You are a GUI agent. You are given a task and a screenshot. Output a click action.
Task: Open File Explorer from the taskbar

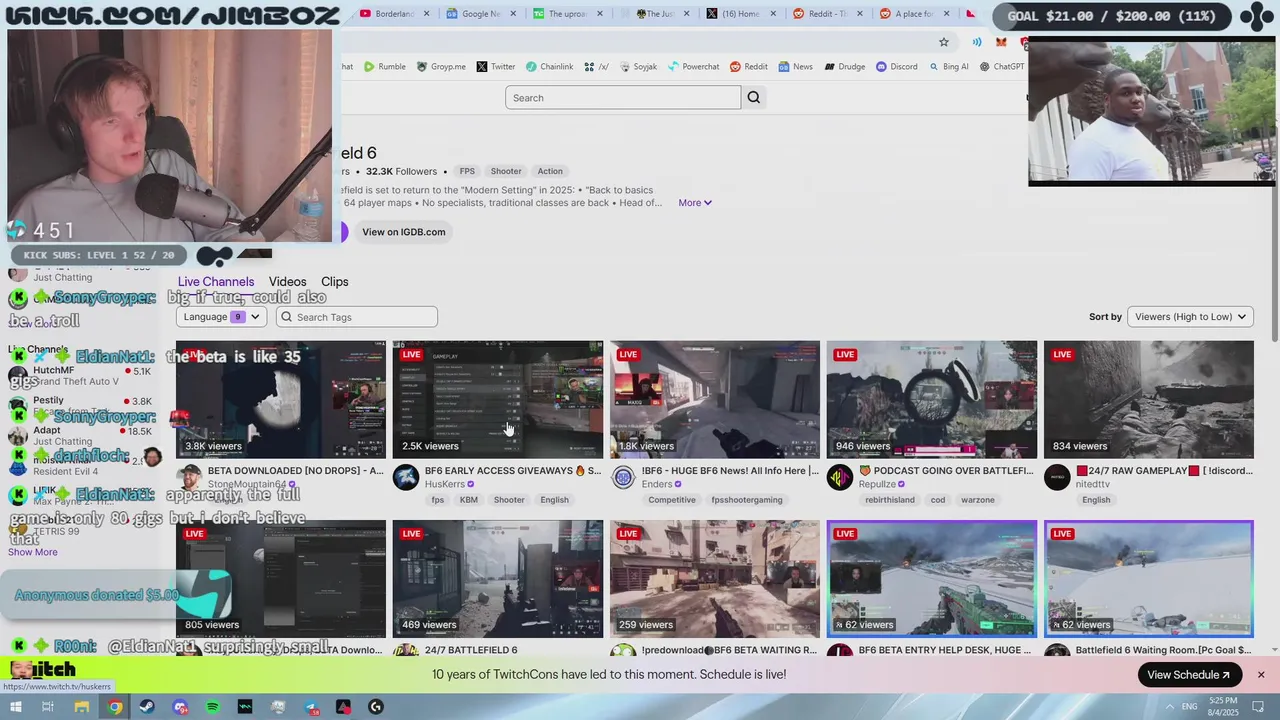click(x=82, y=707)
